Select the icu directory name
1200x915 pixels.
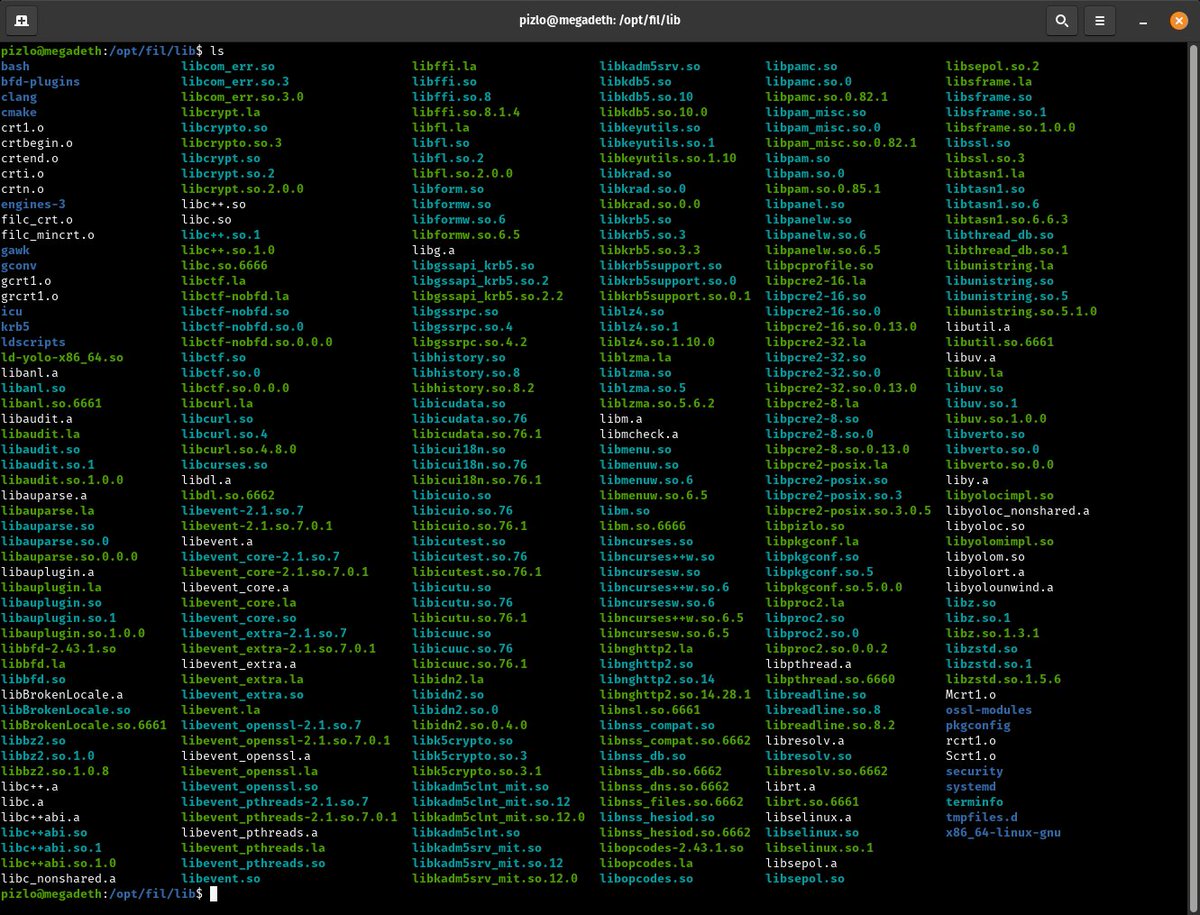11,311
